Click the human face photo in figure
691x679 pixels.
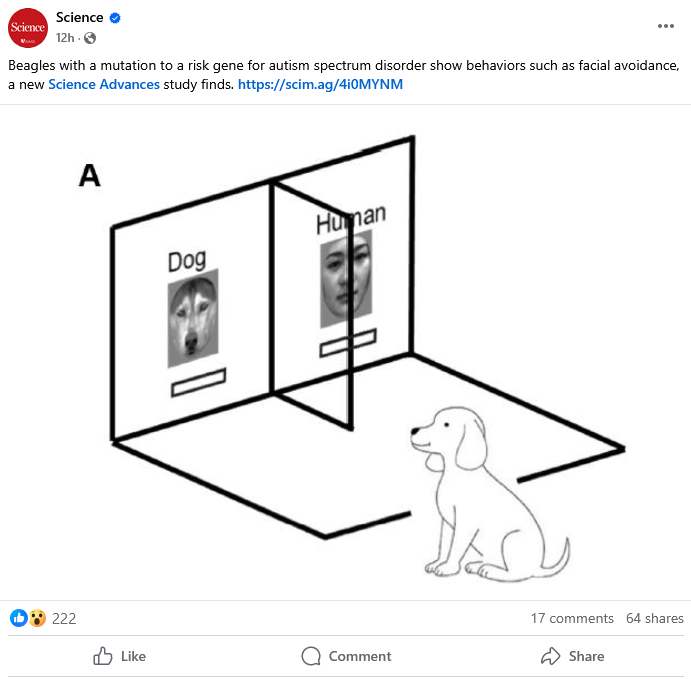pyautogui.click(x=346, y=279)
